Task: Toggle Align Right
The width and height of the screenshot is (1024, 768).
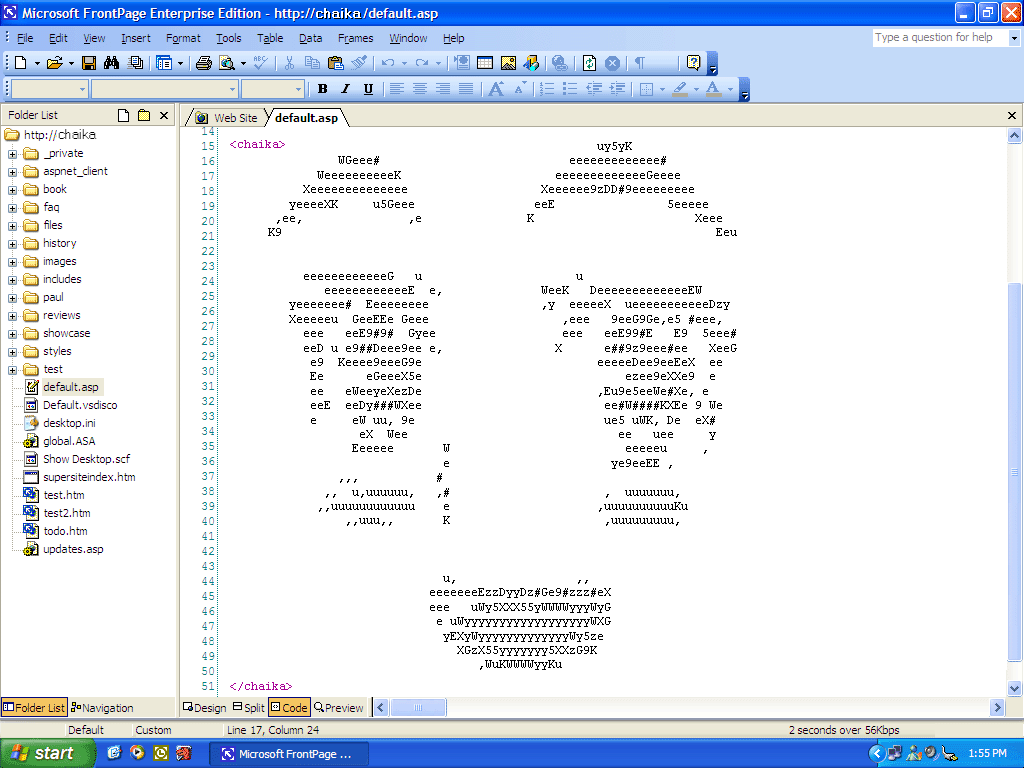Action: (443, 89)
